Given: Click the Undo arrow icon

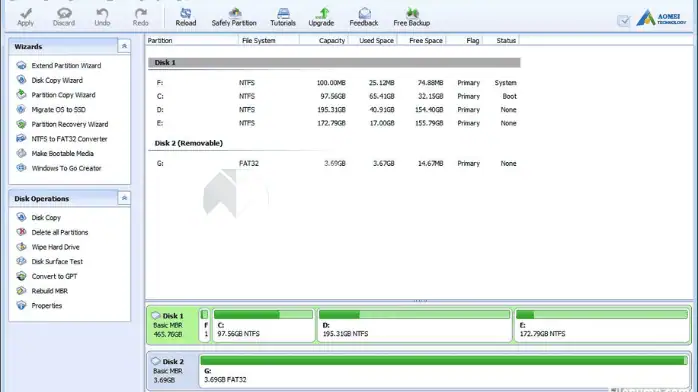Looking at the screenshot, I should (102, 13).
